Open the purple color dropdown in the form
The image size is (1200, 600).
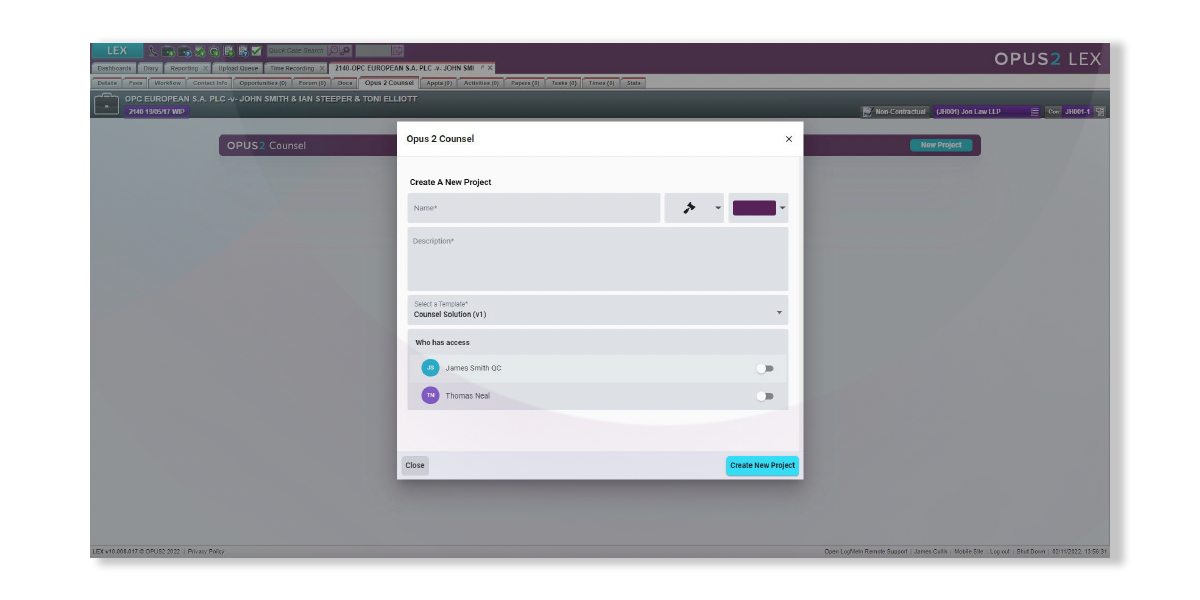[783, 208]
